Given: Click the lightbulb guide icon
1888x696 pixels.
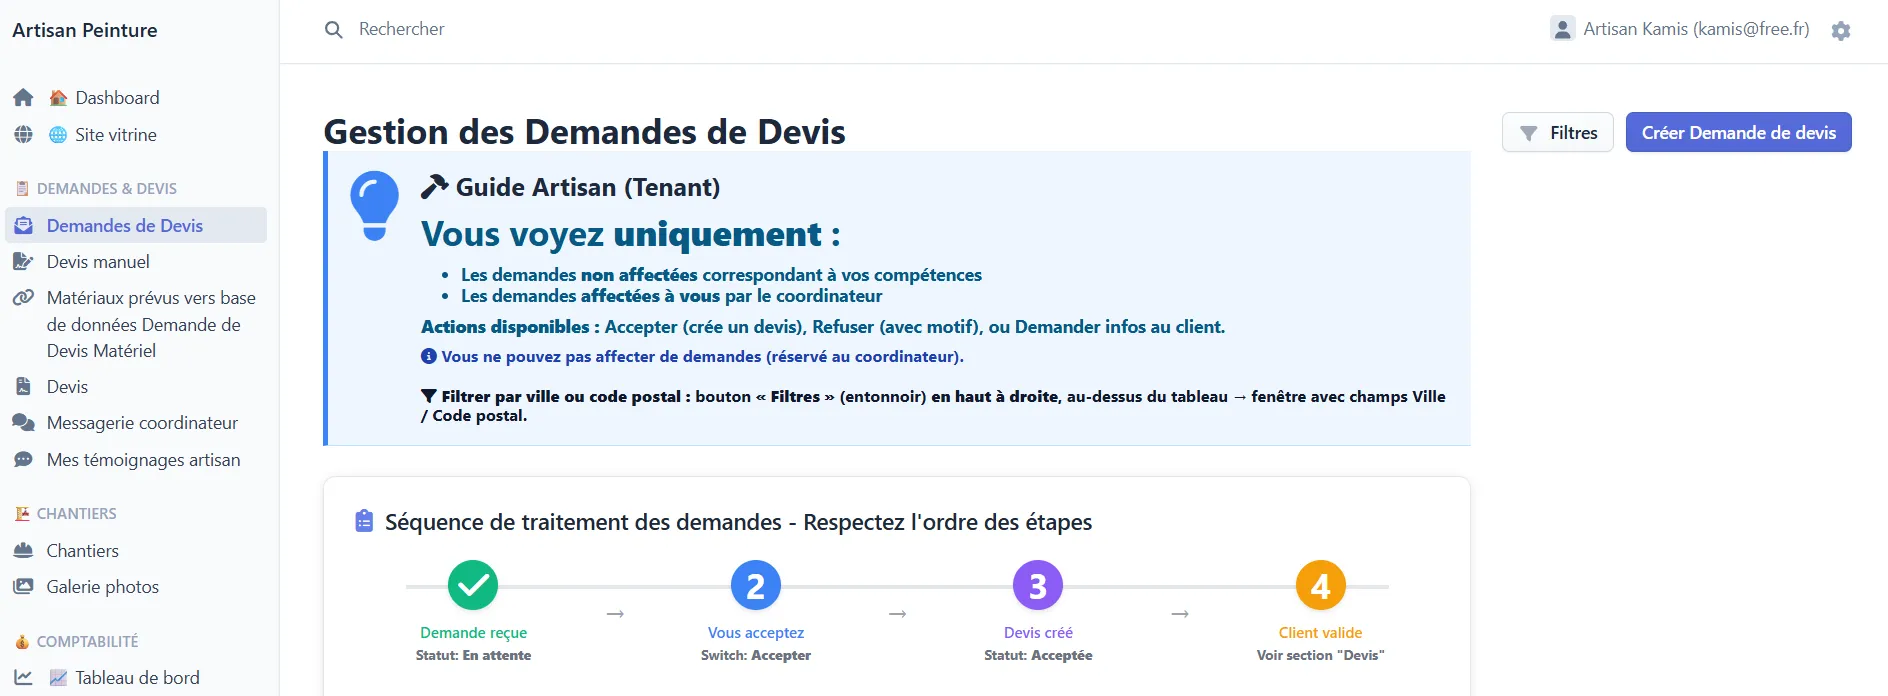Looking at the screenshot, I should click(x=374, y=206).
